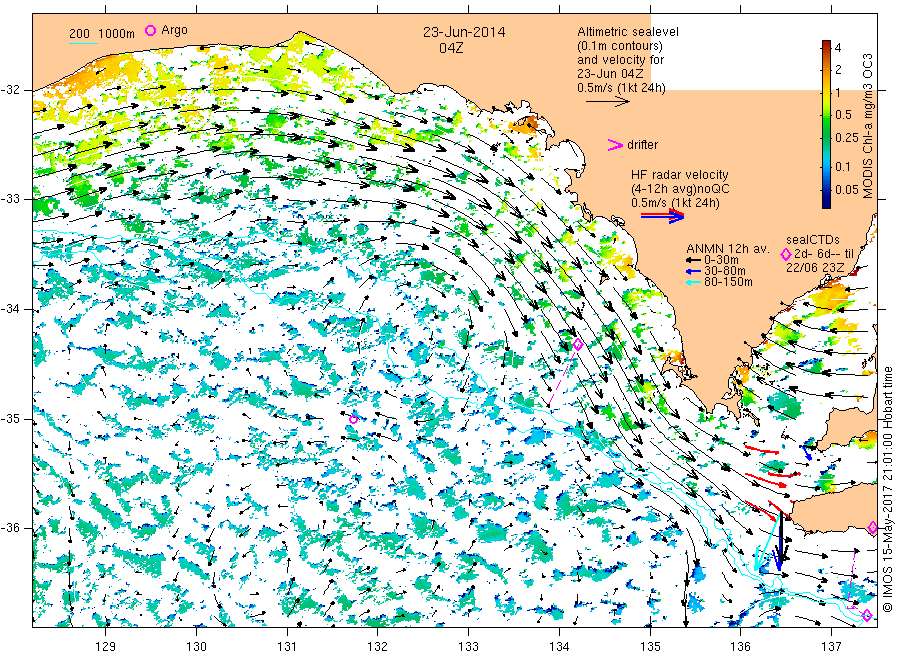The width and height of the screenshot is (900, 660).
Task: Click the sealCTDs magenta diamond legend symbol
Action: [x=786, y=254]
